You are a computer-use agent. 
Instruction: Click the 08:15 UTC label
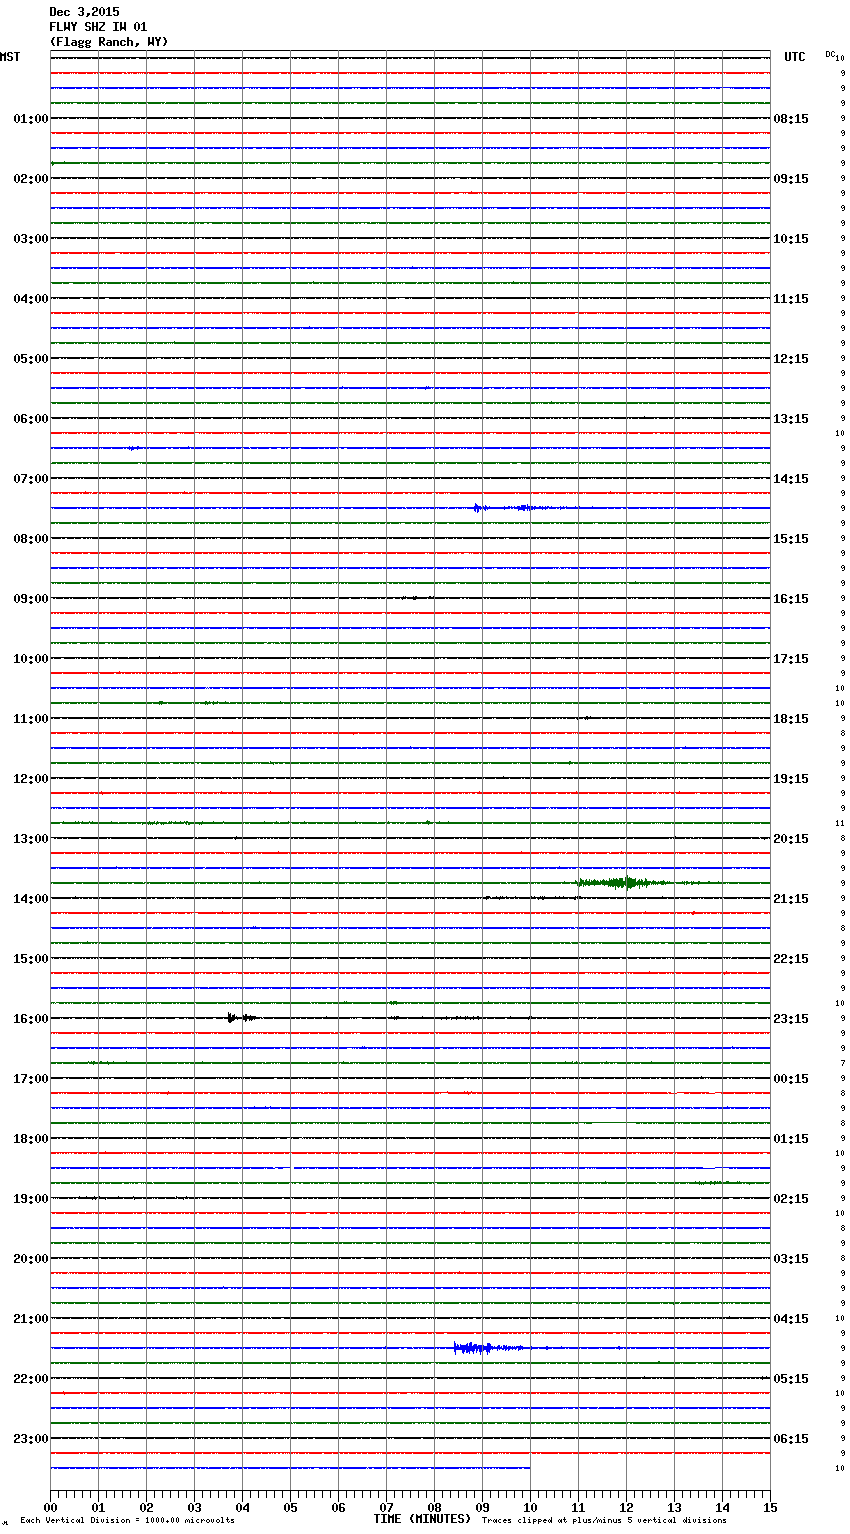coord(791,119)
